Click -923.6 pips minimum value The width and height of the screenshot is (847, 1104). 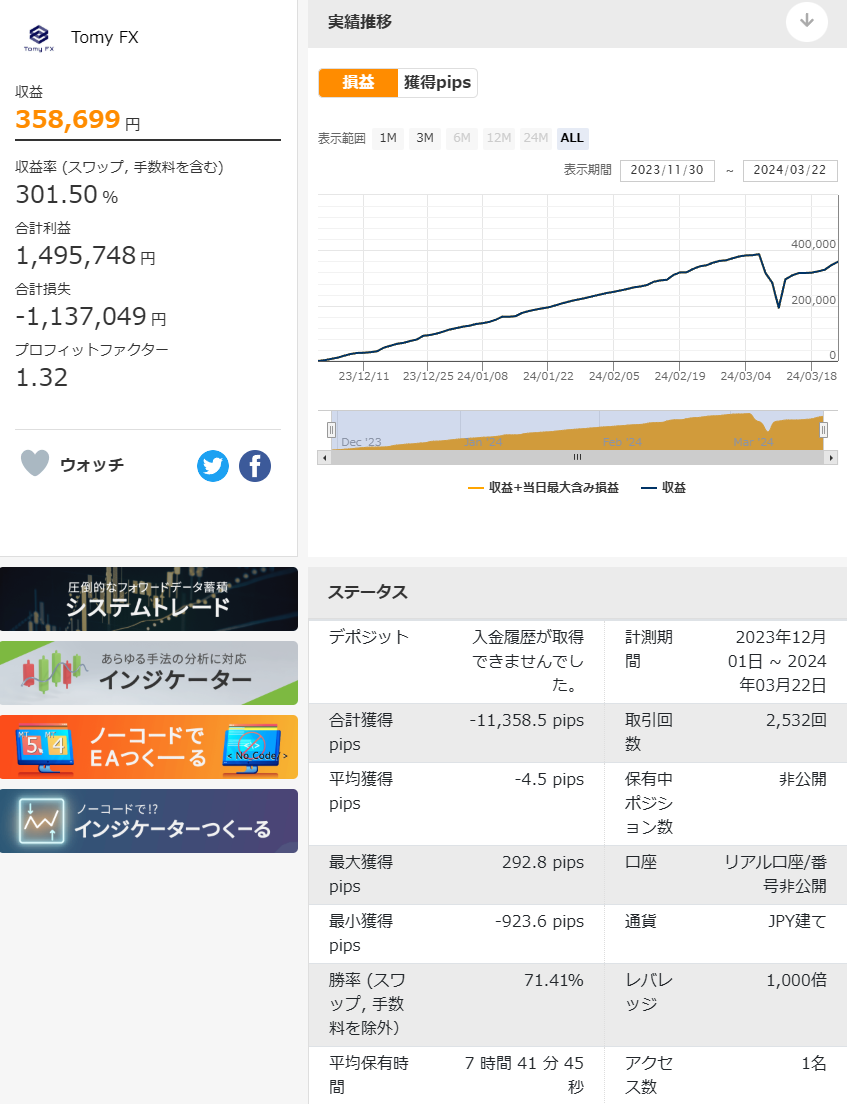539,922
